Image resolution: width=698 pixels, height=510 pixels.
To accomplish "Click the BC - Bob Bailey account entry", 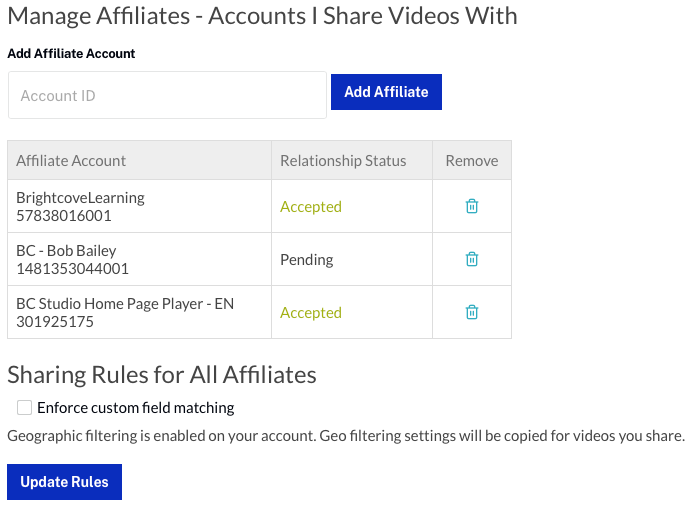I will tap(66, 251).
